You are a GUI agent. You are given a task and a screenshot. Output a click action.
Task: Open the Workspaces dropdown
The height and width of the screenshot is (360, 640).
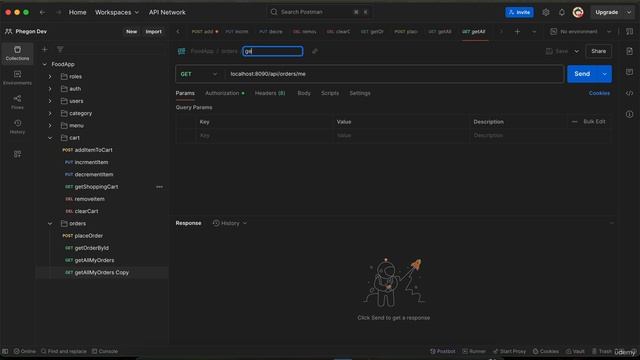[117, 12]
